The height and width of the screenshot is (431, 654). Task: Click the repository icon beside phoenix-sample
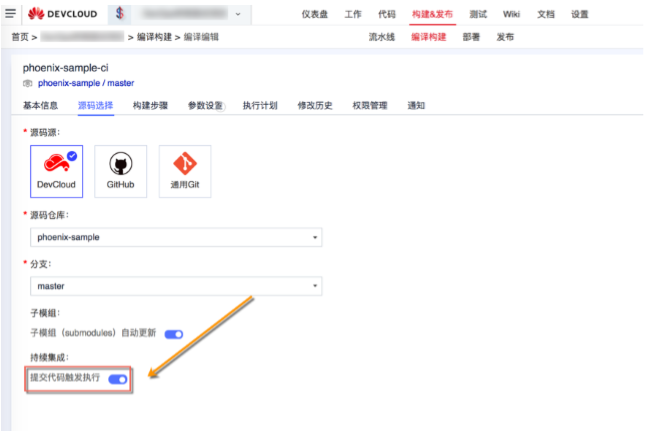[28, 83]
